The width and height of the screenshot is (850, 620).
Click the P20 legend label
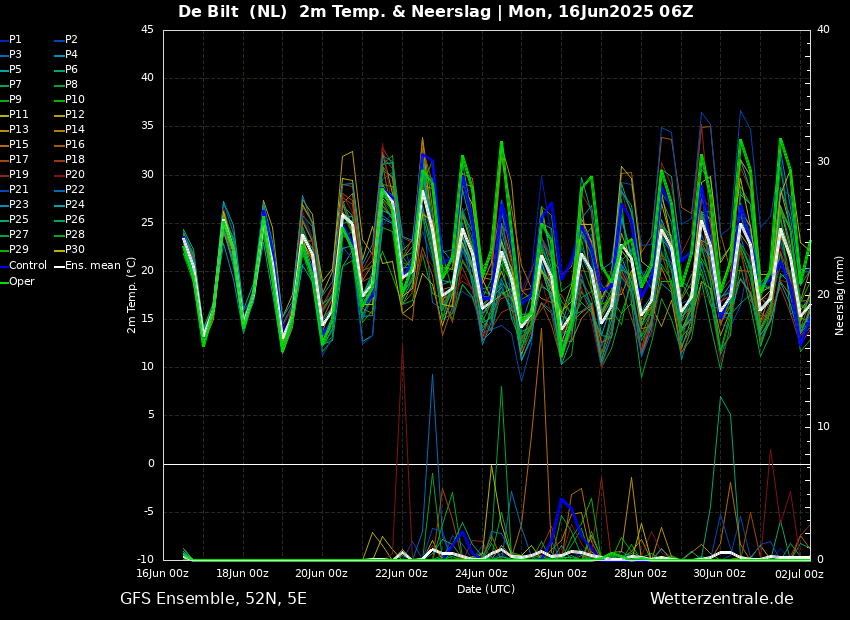point(75,175)
